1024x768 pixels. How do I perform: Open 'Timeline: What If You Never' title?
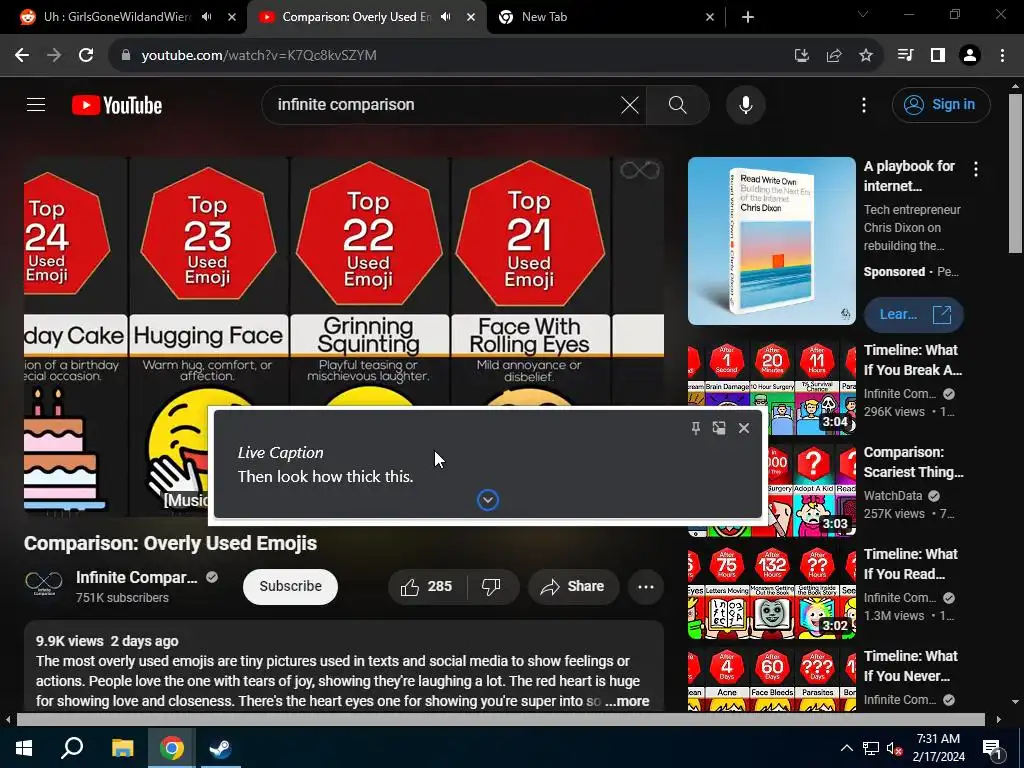(910, 665)
